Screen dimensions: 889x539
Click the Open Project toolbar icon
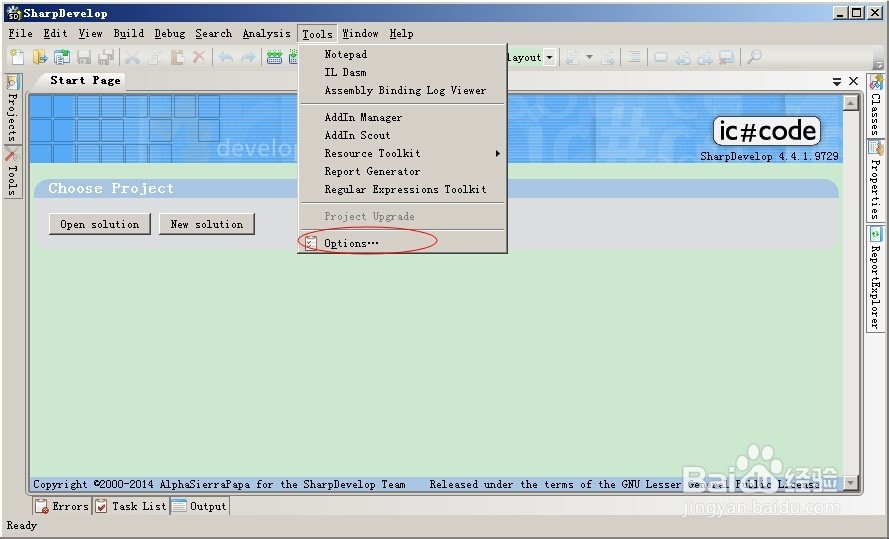[62, 57]
